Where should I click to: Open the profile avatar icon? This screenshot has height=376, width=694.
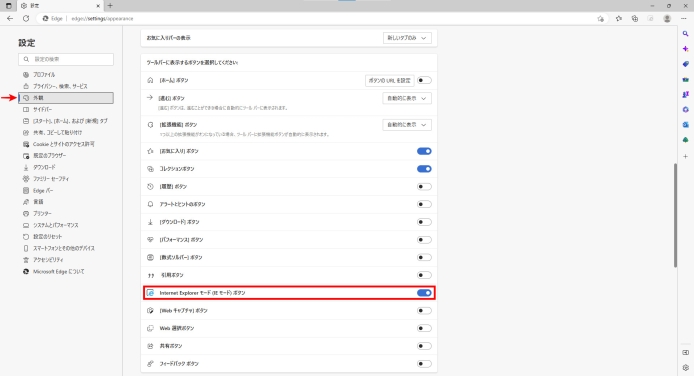[x=667, y=19]
